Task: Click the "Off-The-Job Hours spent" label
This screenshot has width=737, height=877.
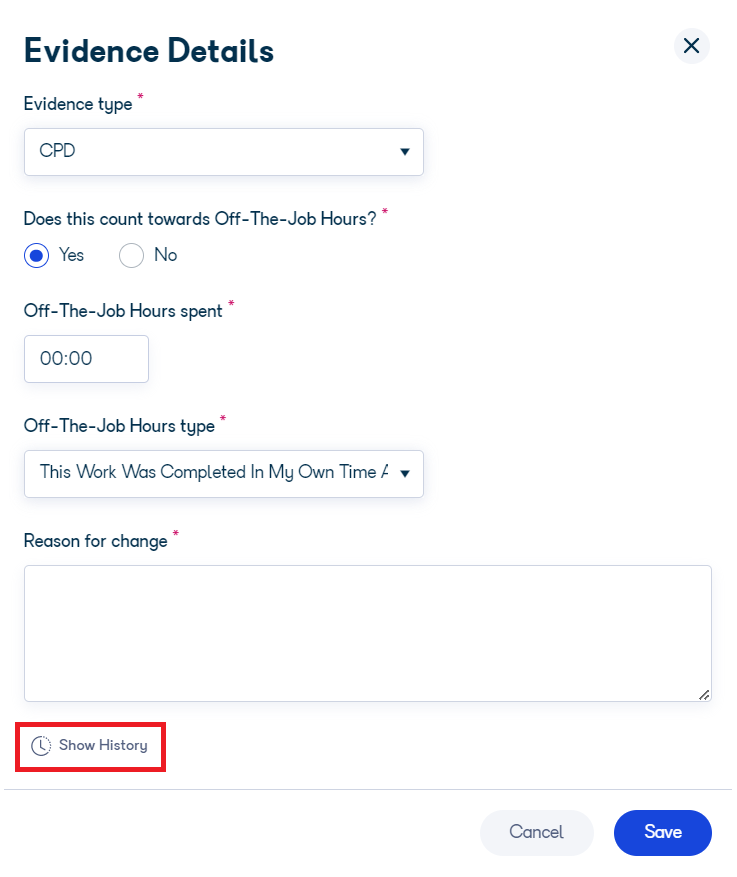Action: point(123,311)
